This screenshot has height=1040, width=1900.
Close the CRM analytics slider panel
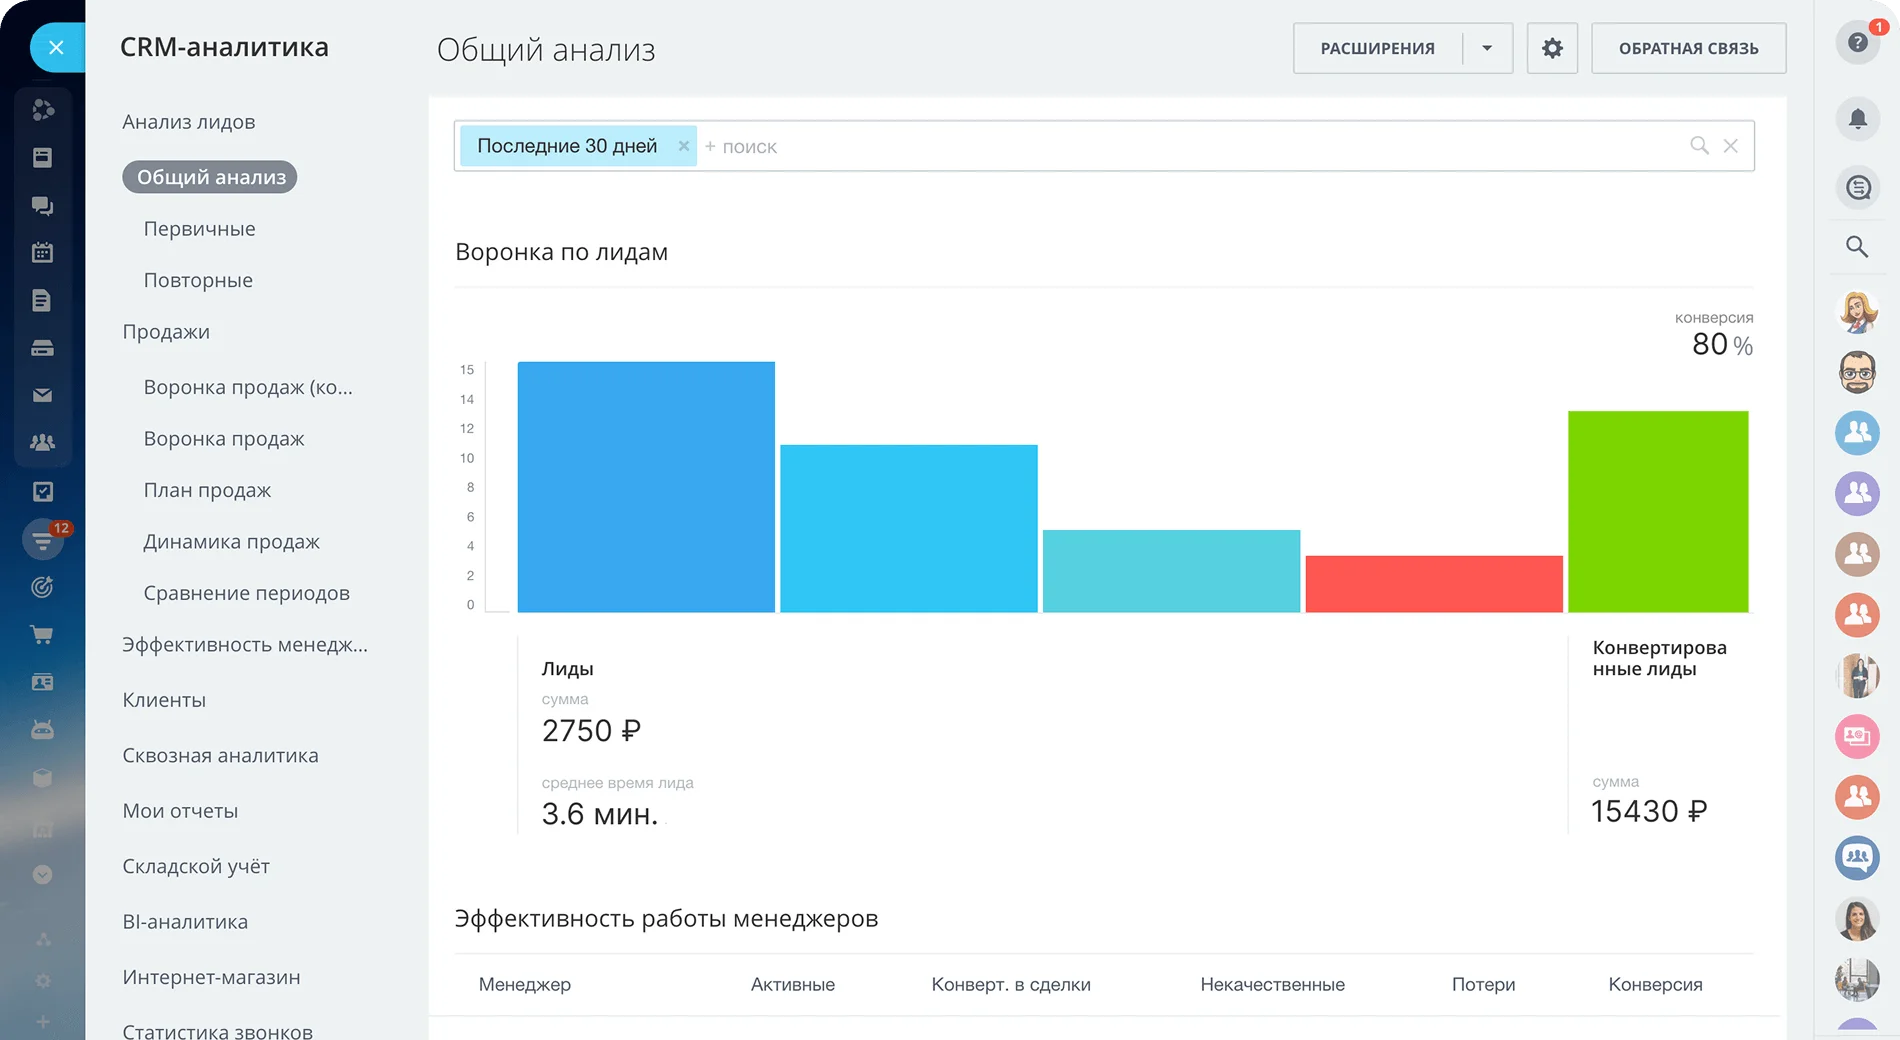coord(56,47)
